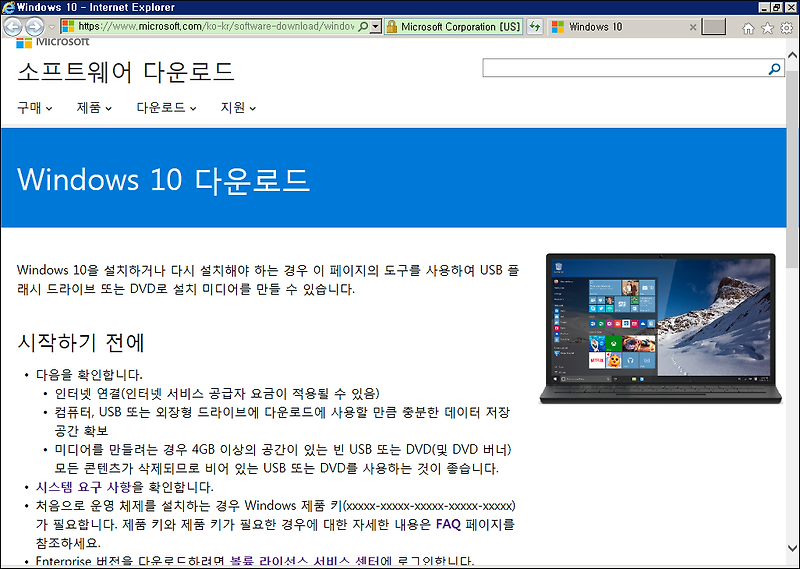
Task: Click the Windows 10 다운로드 banner heading
Action: (x=163, y=180)
